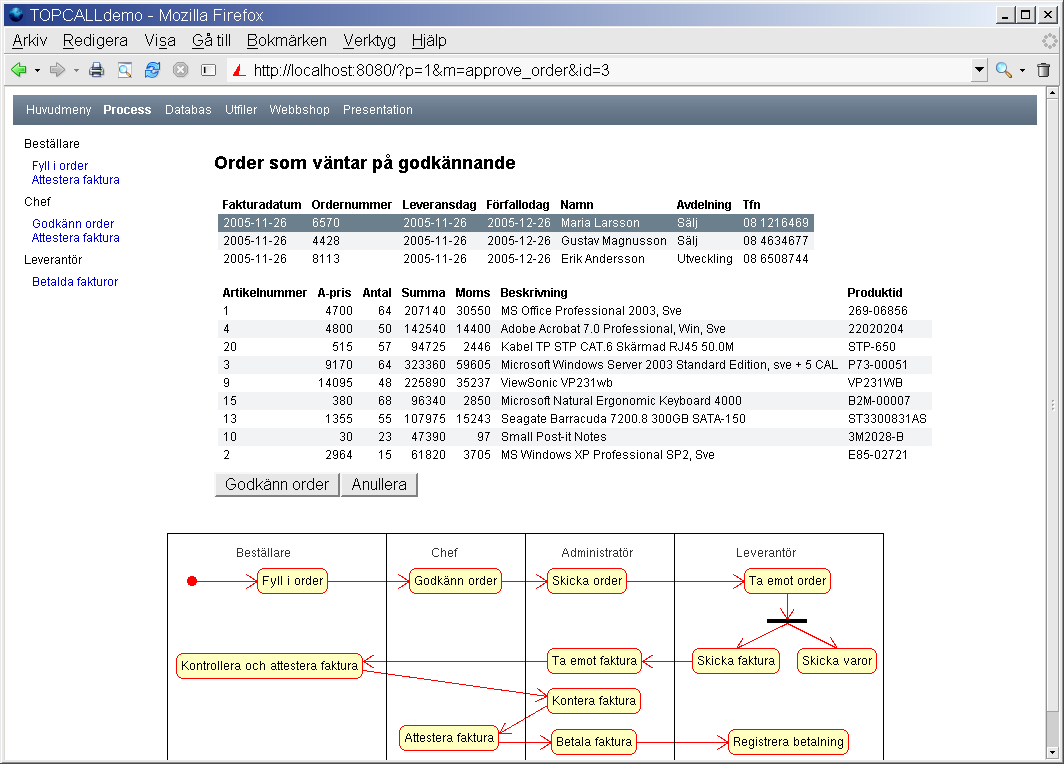The height and width of the screenshot is (764, 1064).
Task: Click the grey Stop loading button
Action: coord(180,70)
